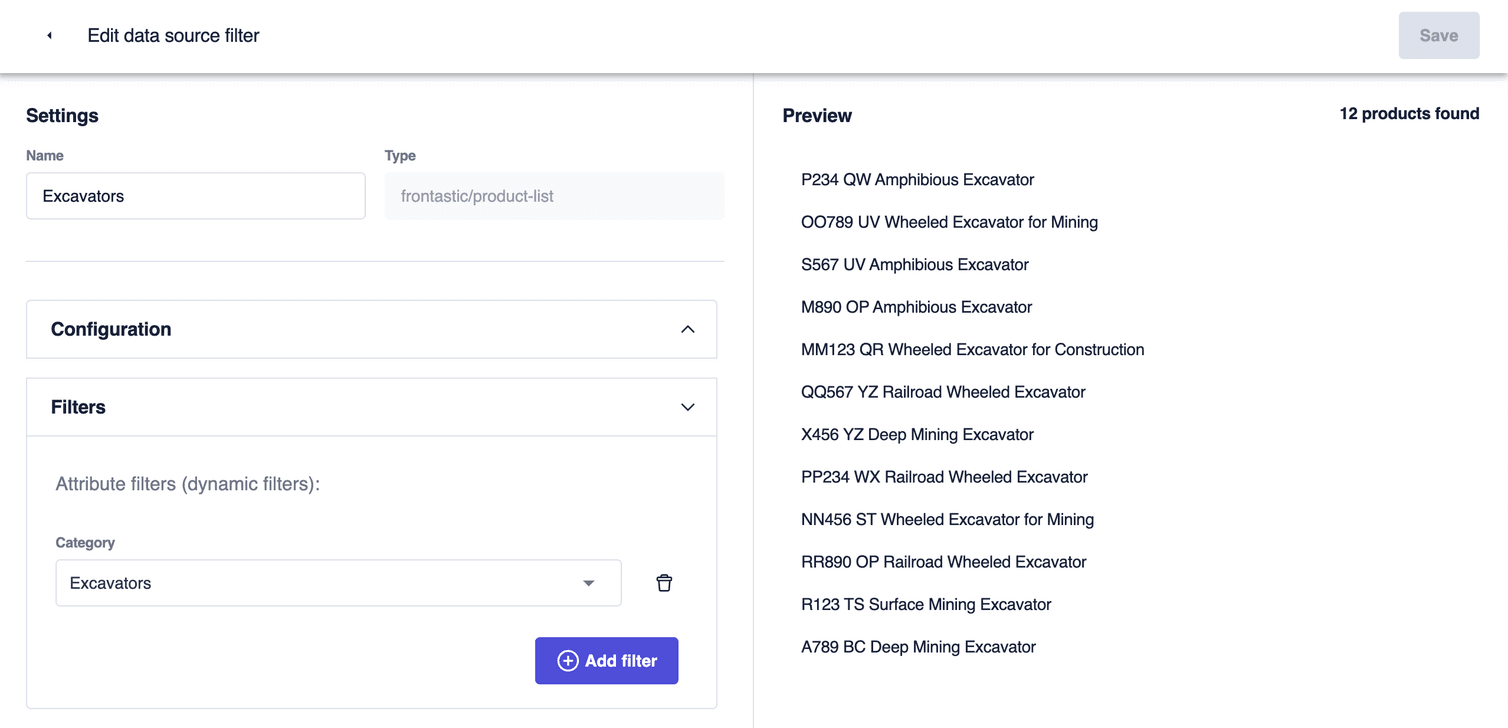Click the back arrow in the top bar
This screenshot has height=728, width=1508.
[x=49, y=34]
